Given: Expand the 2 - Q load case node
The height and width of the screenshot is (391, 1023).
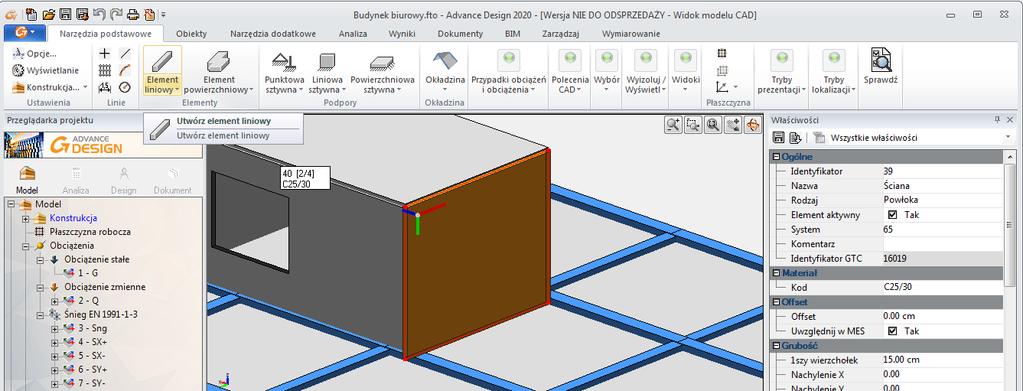Looking at the screenshot, I should click(54, 301).
